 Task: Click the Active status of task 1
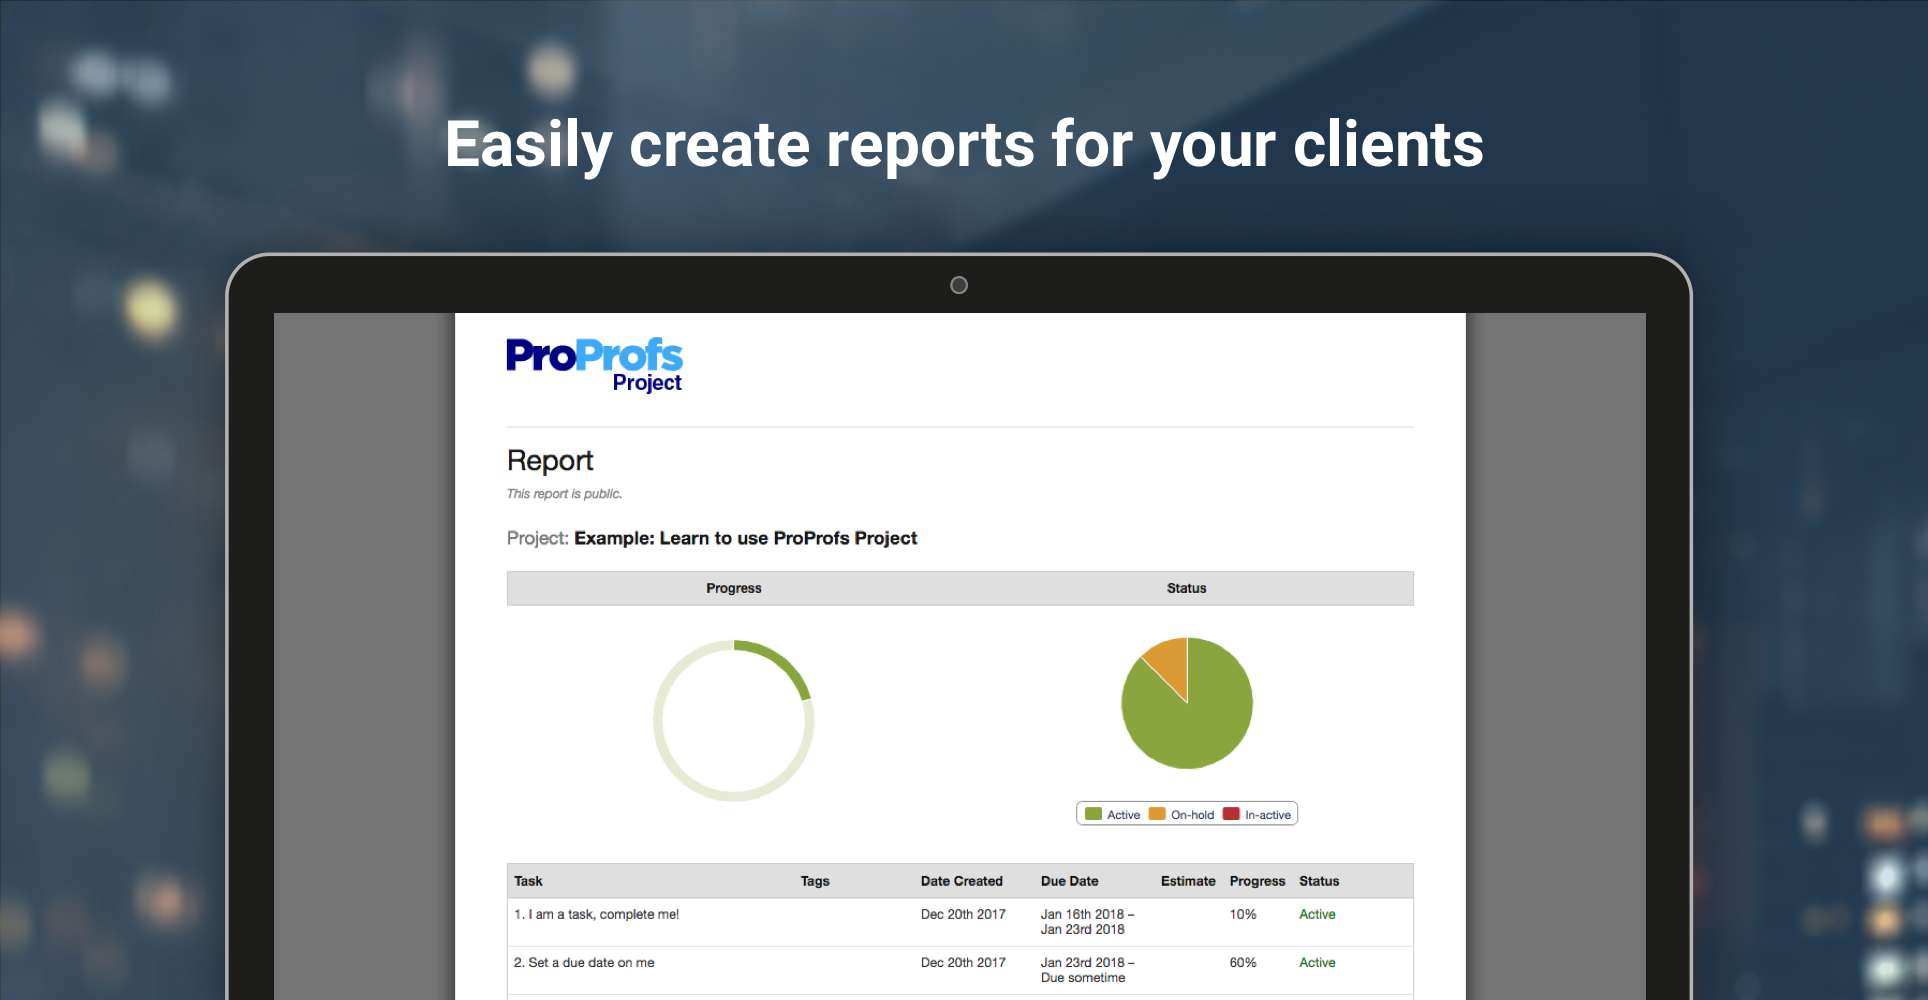click(x=1317, y=914)
